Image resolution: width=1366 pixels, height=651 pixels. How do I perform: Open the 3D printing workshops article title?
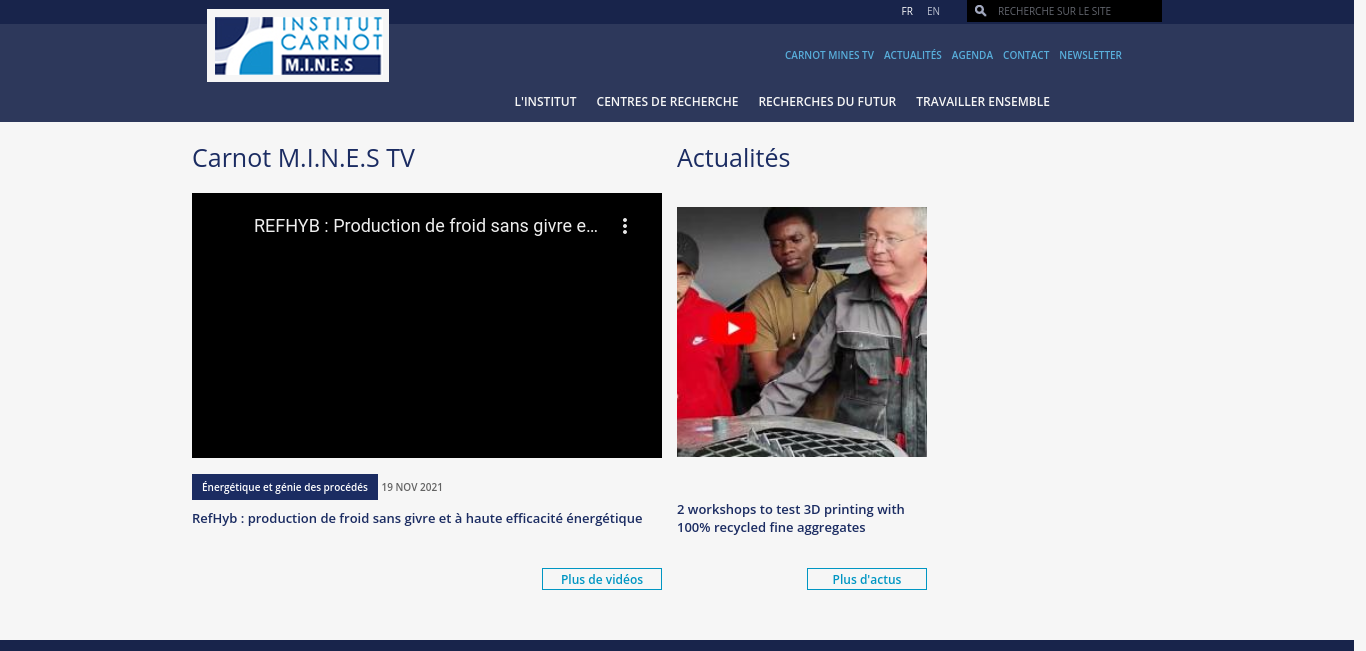point(790,518)
